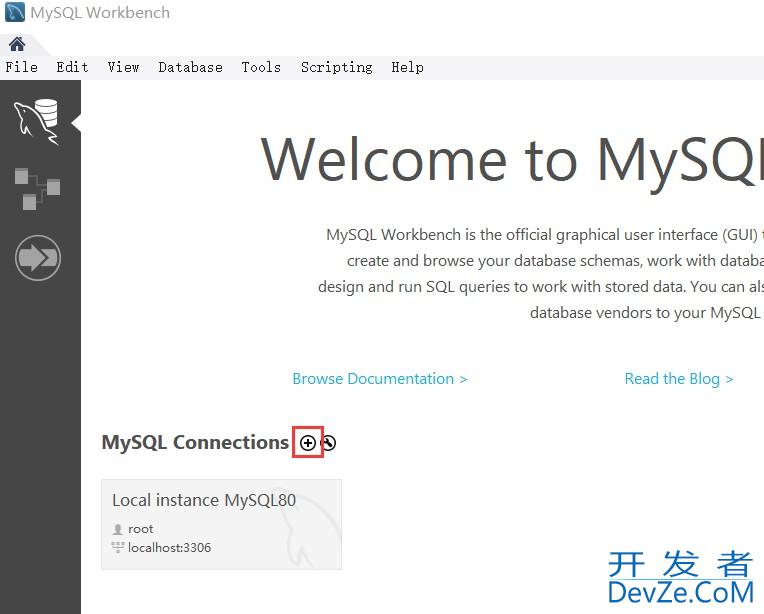Select the dolphin connections sidebar icon

[x=37, y=122]
